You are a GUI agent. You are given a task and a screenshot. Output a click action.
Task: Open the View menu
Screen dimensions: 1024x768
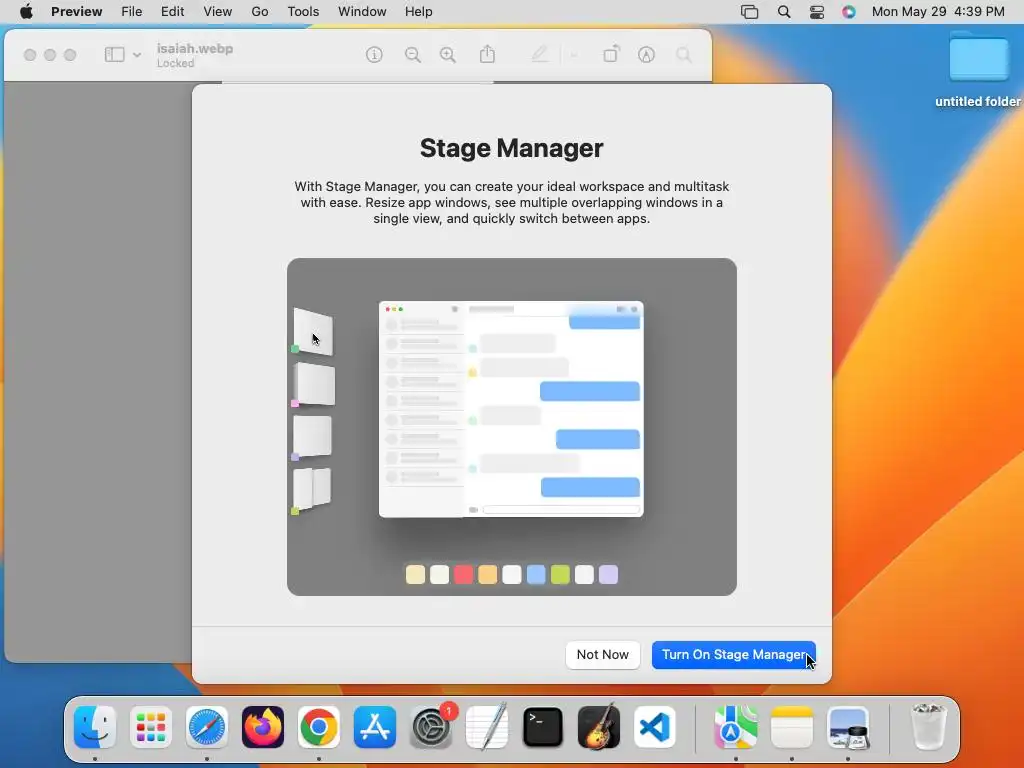tap(217, 12)
